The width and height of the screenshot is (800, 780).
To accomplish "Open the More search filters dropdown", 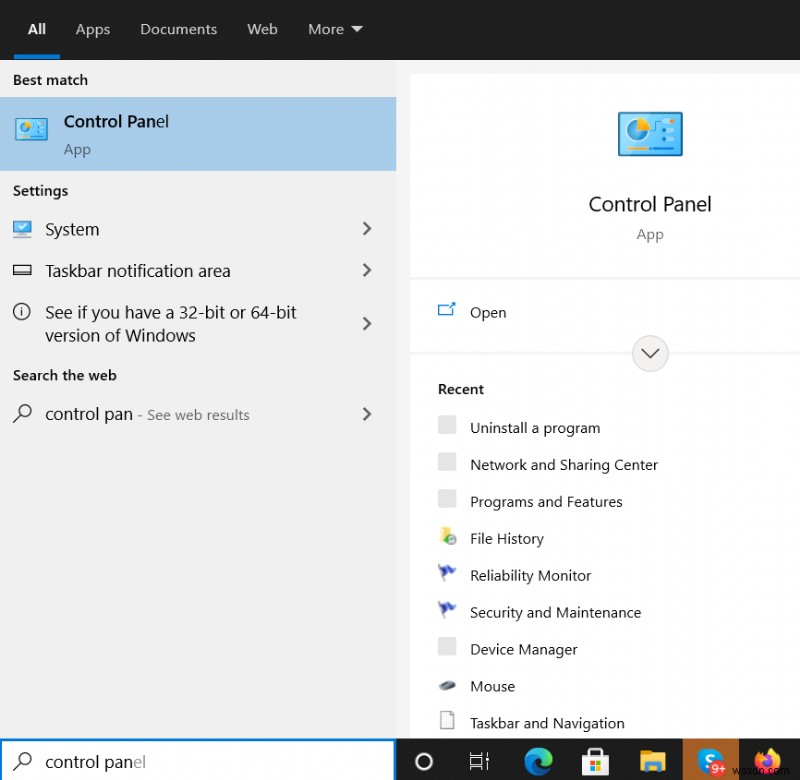I will (x=334, y=29).
